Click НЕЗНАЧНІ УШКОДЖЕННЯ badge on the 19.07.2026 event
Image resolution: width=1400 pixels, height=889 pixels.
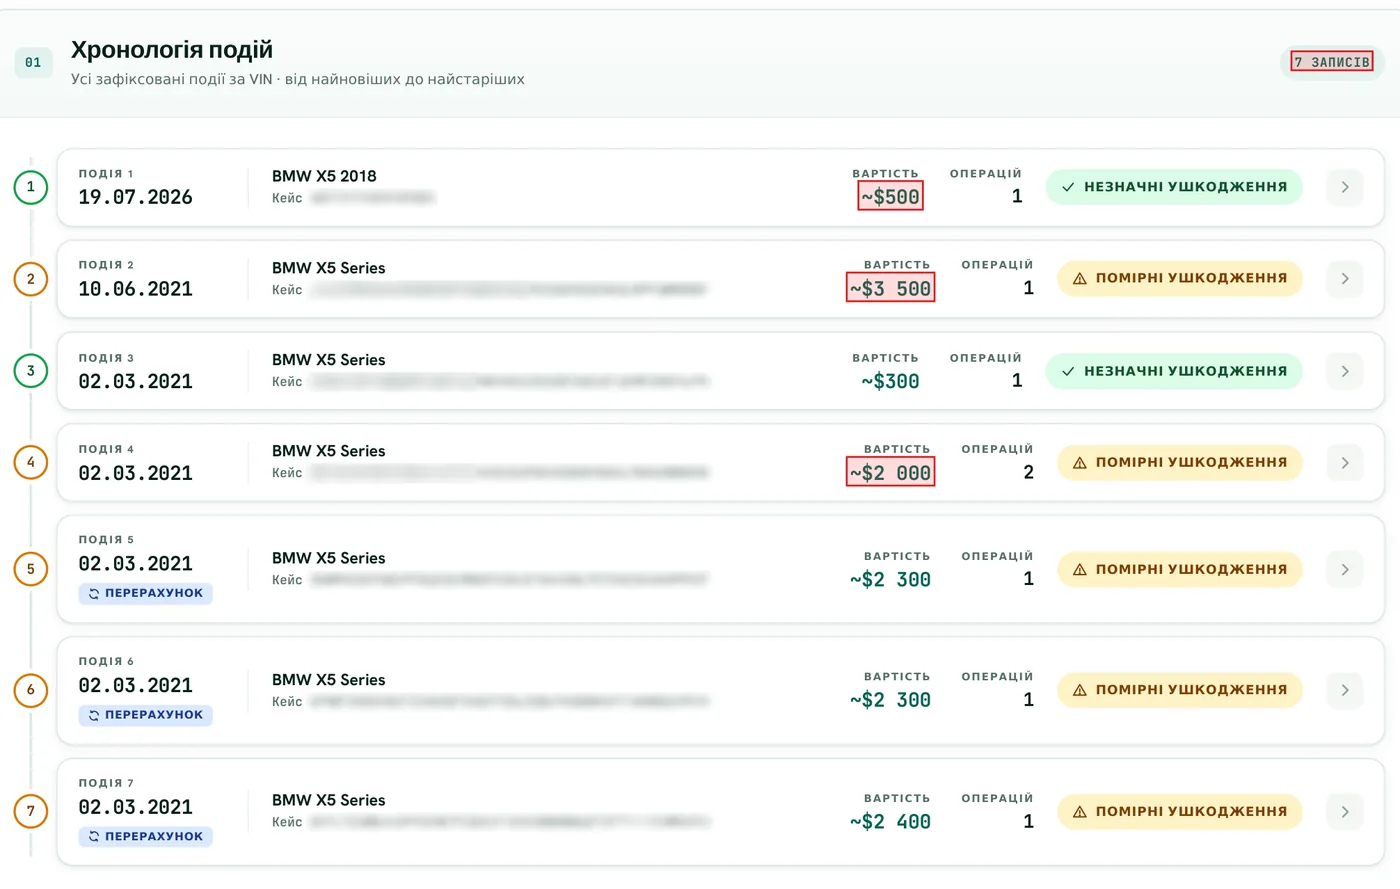pyautogui.click(x=1174, y=187)
